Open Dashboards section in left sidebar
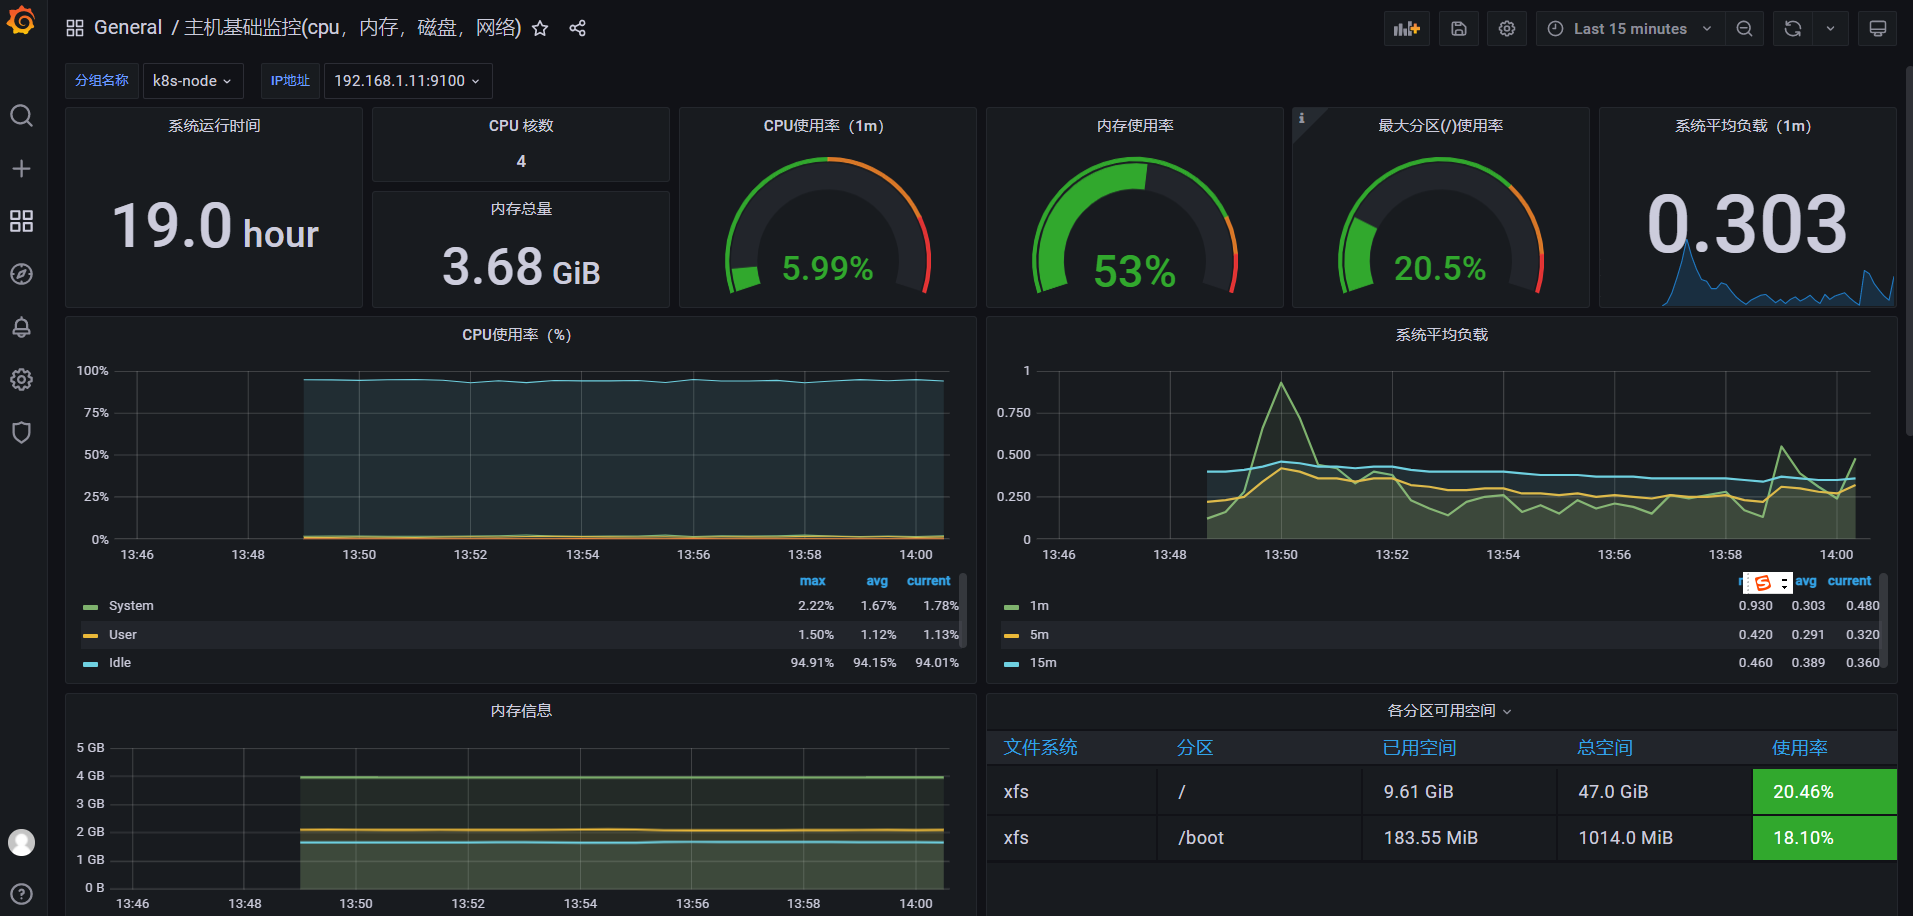The height and width of the screenshot is (916, 1913). 21,221
